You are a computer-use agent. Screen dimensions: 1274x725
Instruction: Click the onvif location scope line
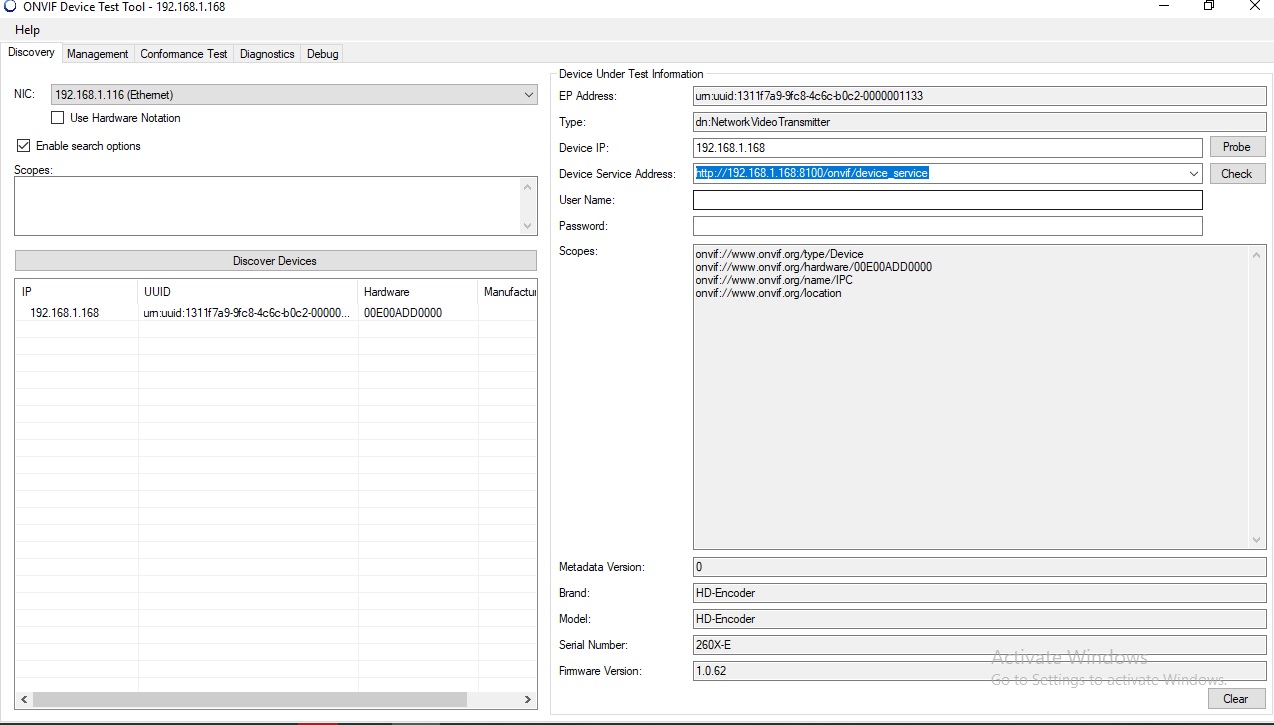click(x=768, y=293)
